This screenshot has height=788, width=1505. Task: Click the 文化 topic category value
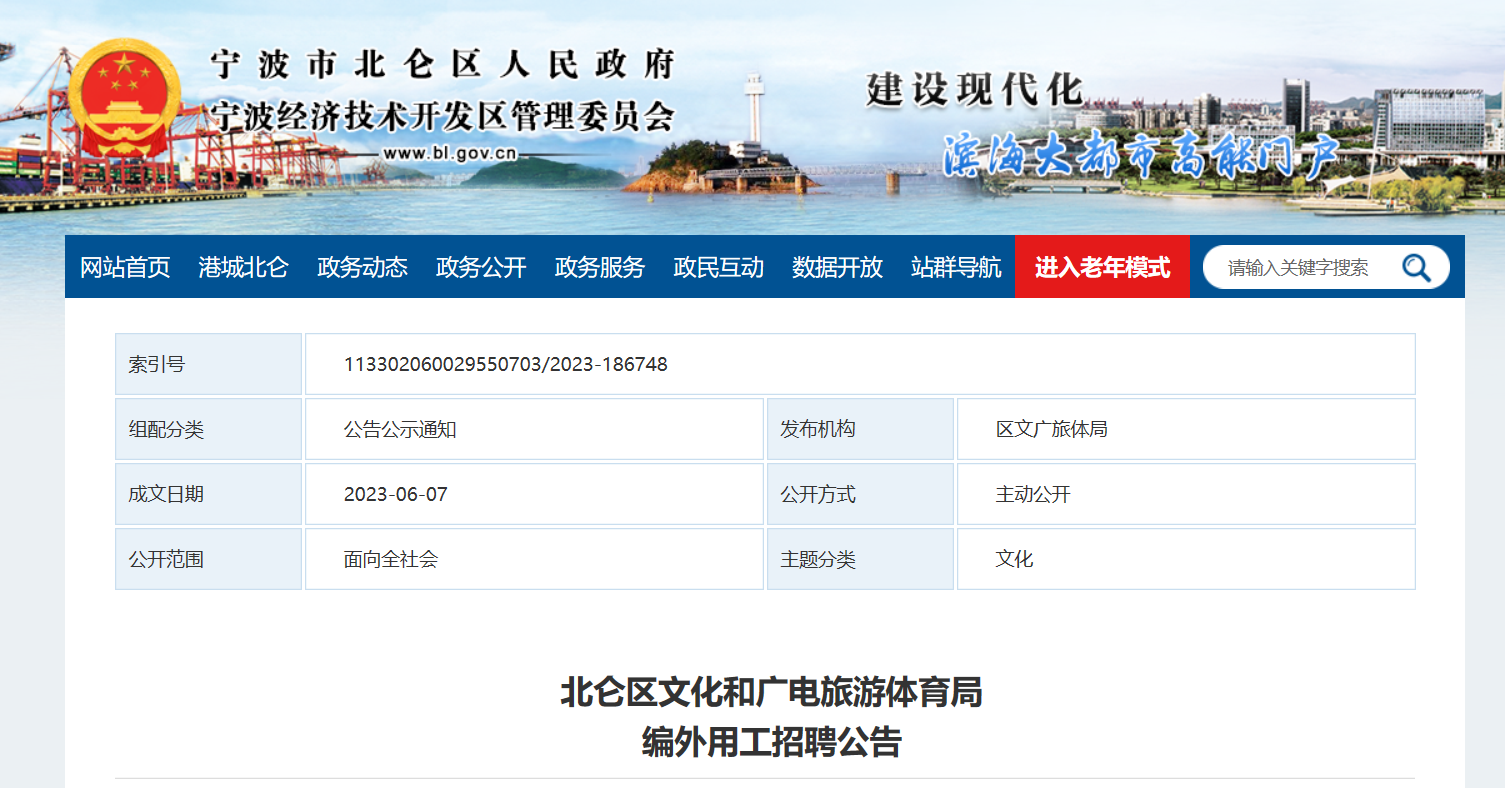click(1014, 559)
